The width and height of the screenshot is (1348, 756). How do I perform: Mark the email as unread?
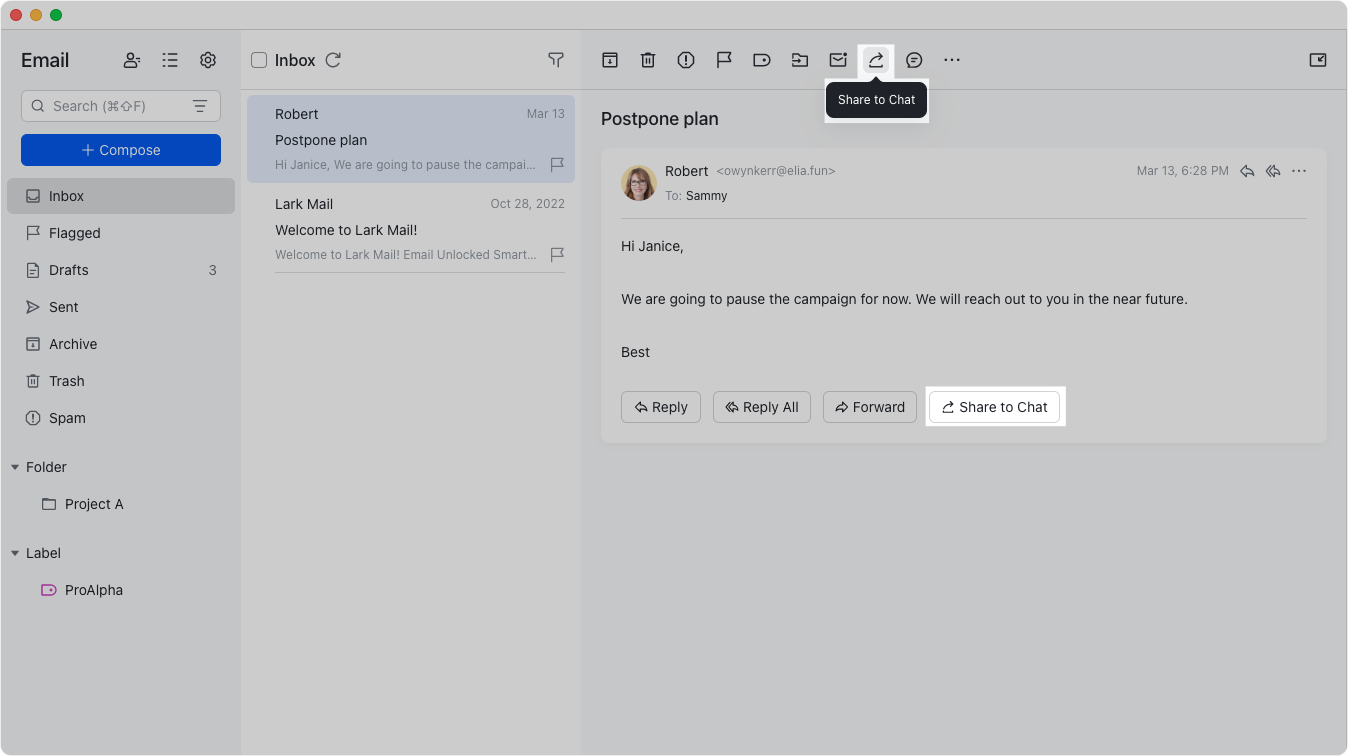(x=837, y=59)
